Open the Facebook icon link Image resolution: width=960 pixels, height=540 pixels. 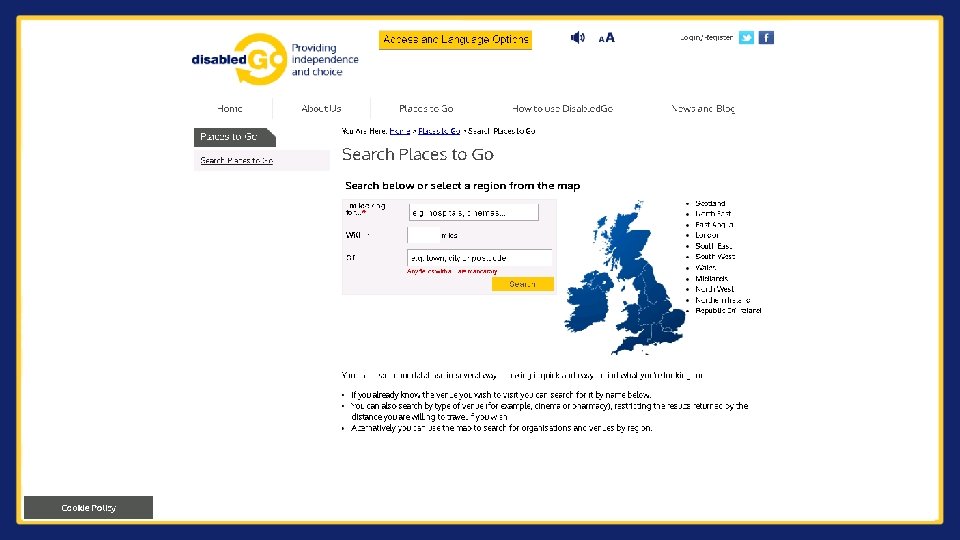coord(766,38)
